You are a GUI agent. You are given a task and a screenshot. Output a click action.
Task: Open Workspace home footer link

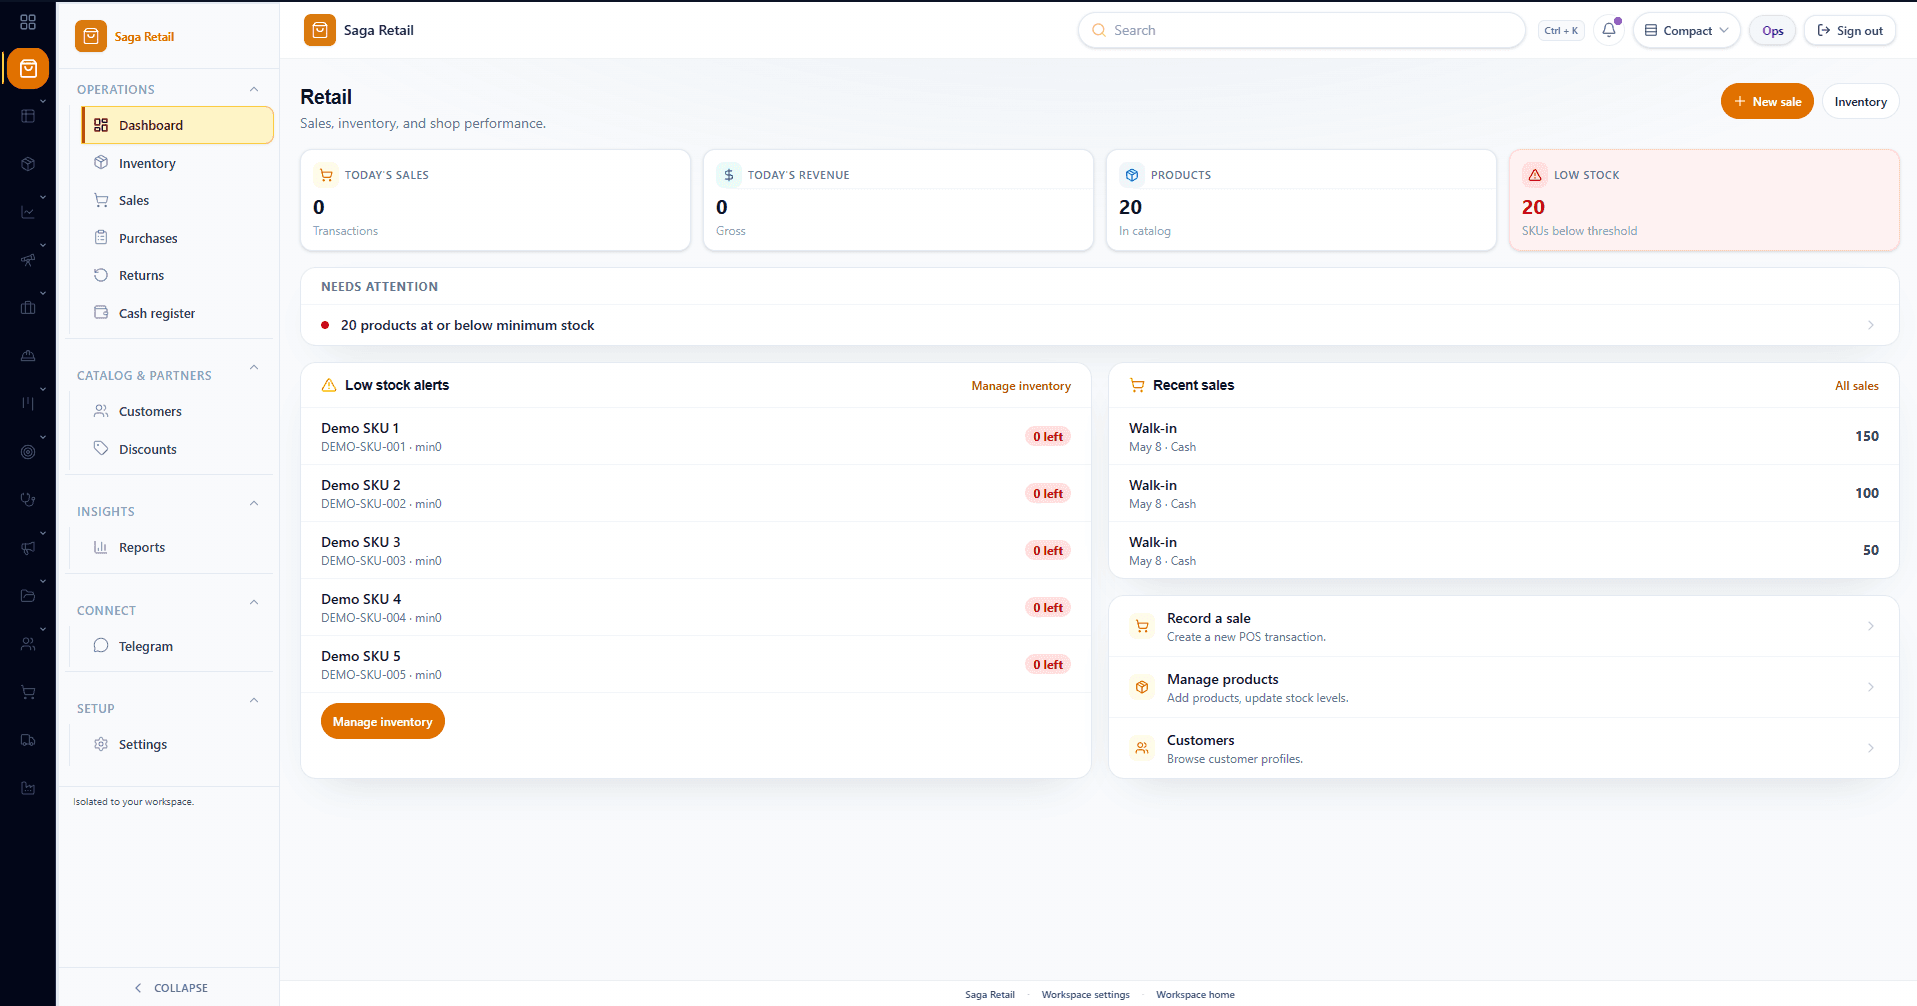coord(1195,994)
